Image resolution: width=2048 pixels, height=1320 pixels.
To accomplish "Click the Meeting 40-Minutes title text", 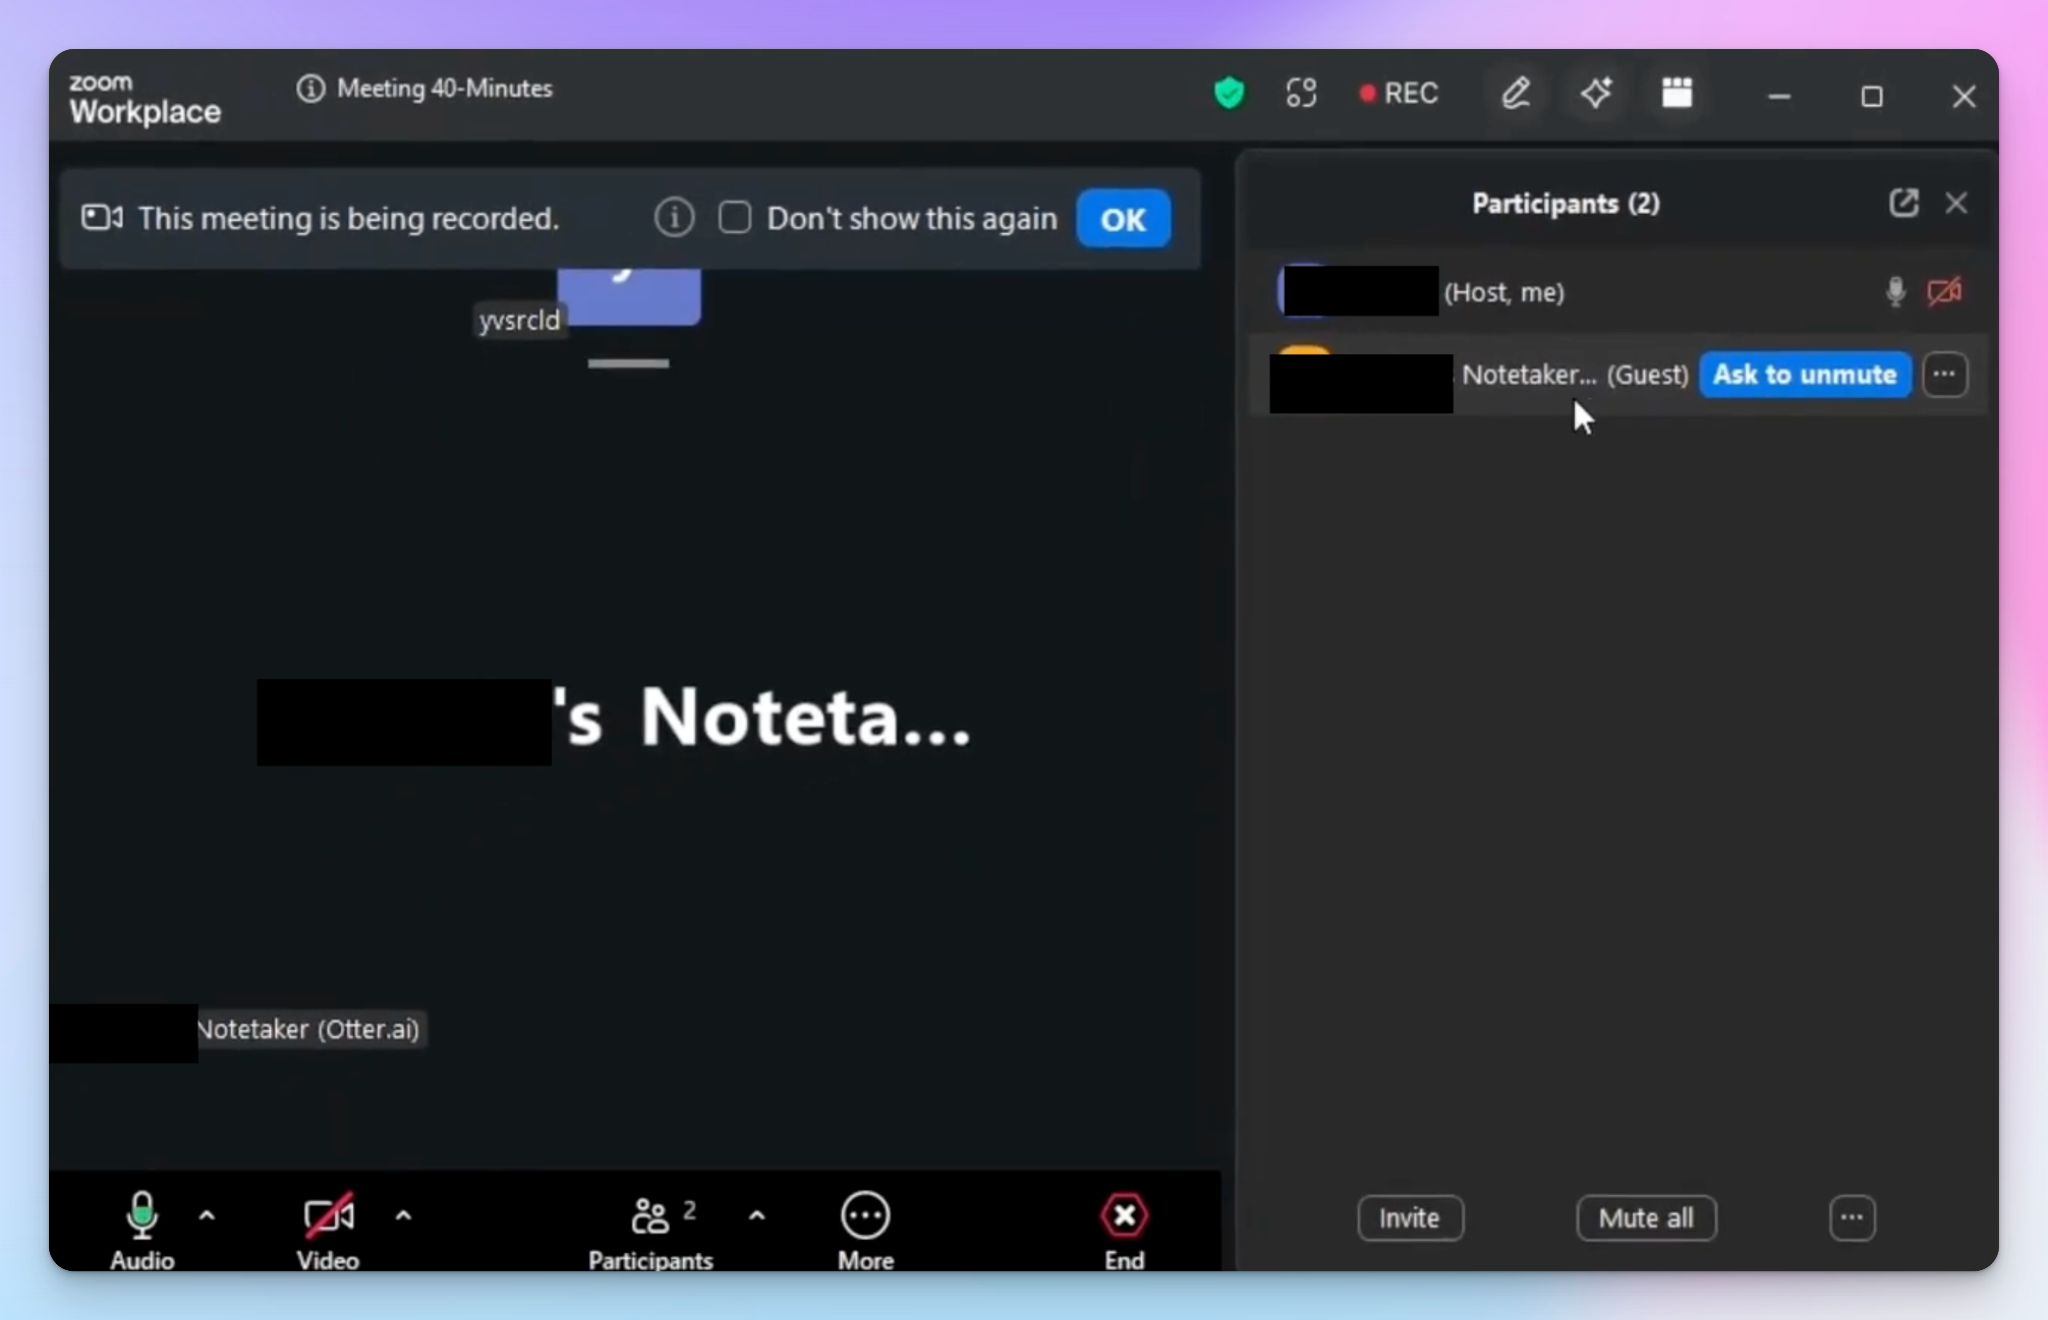I will tap(445, 88).
